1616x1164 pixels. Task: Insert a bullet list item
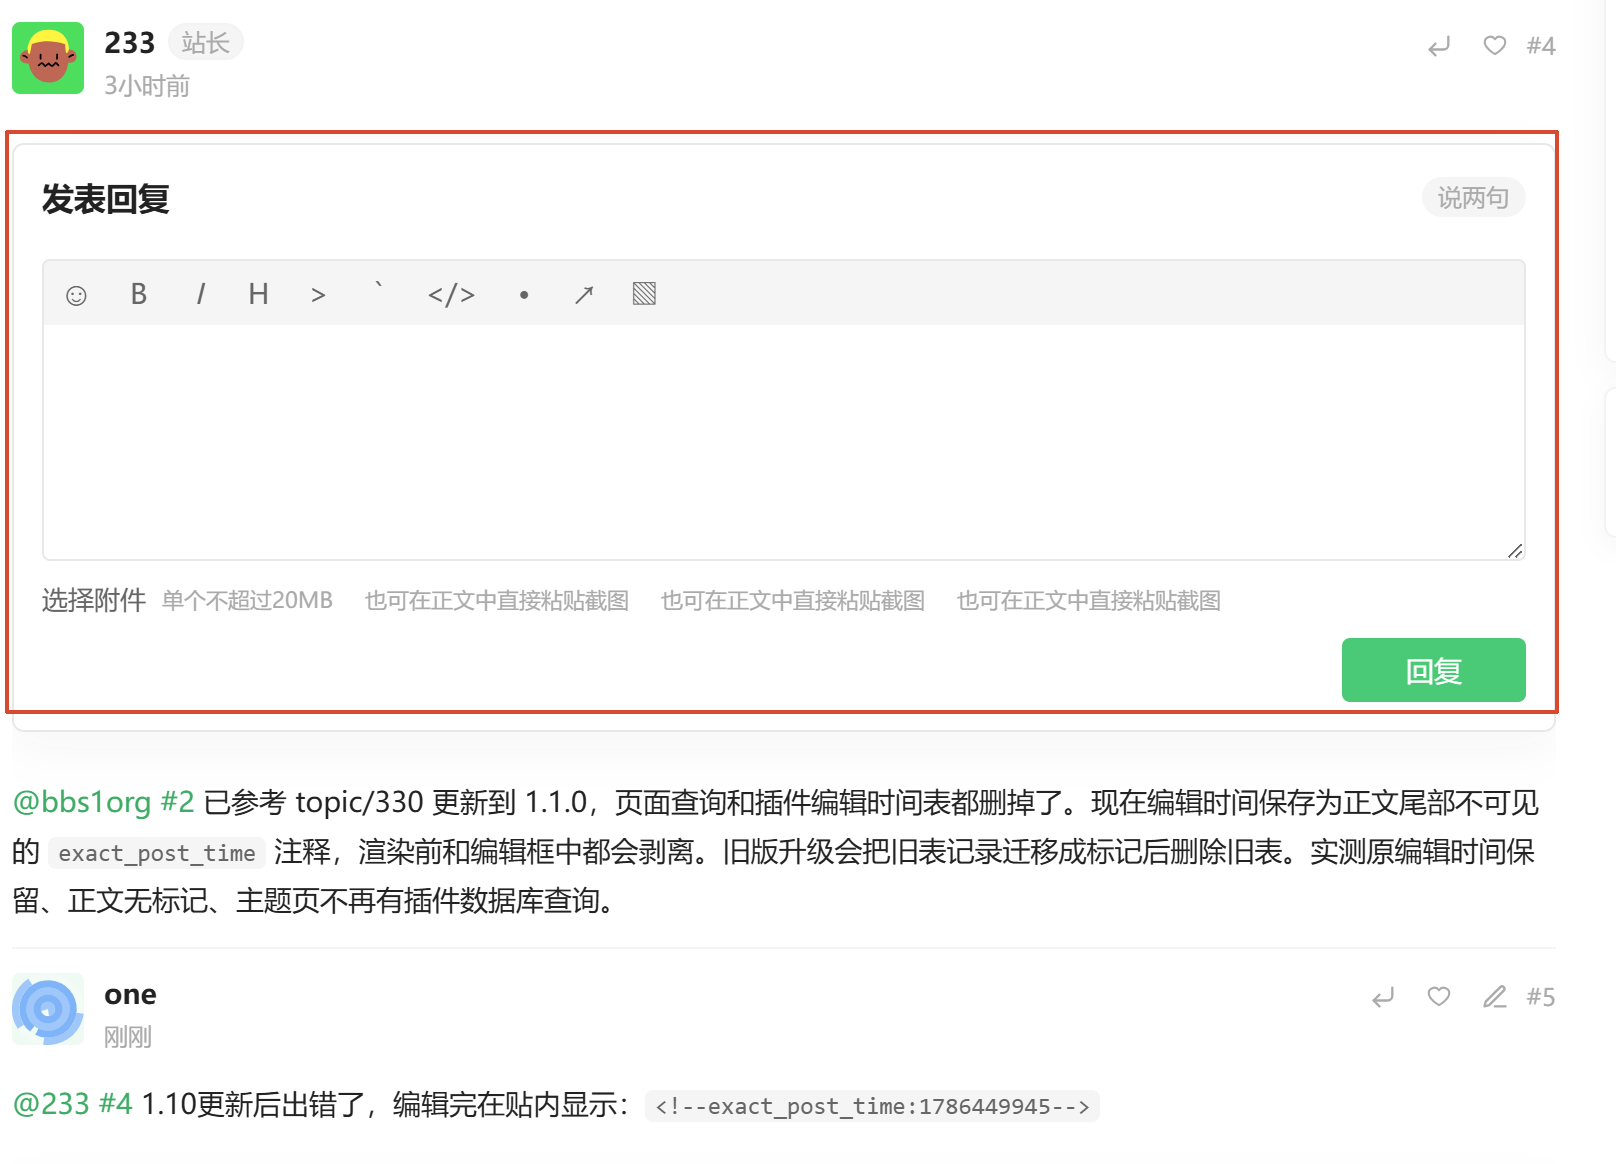pos(524,295)
